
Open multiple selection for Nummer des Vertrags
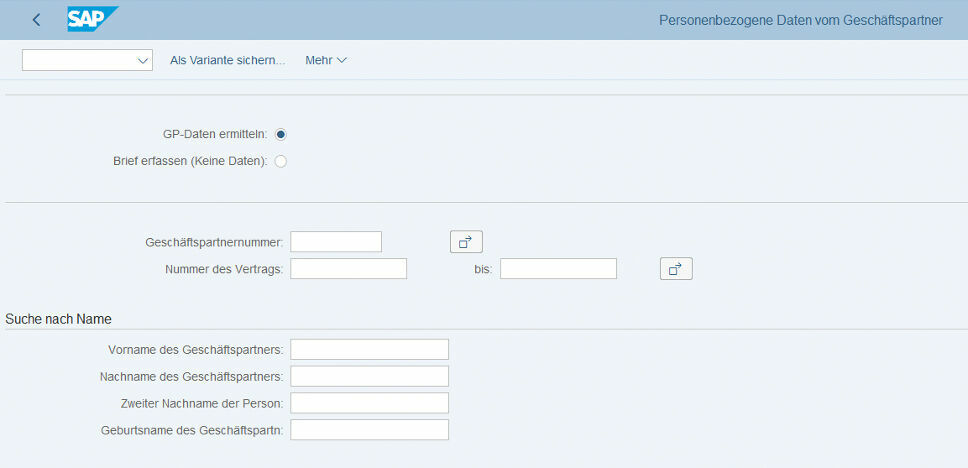click(x=676, y=268)
